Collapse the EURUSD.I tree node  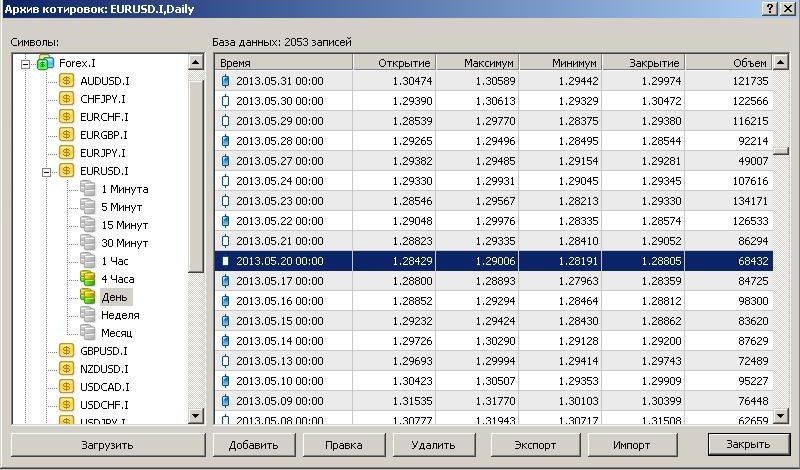coord(46,172)
